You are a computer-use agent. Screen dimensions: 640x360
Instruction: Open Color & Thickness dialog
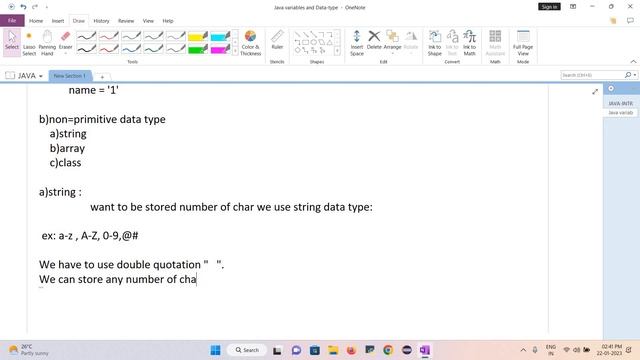[250, 43]
